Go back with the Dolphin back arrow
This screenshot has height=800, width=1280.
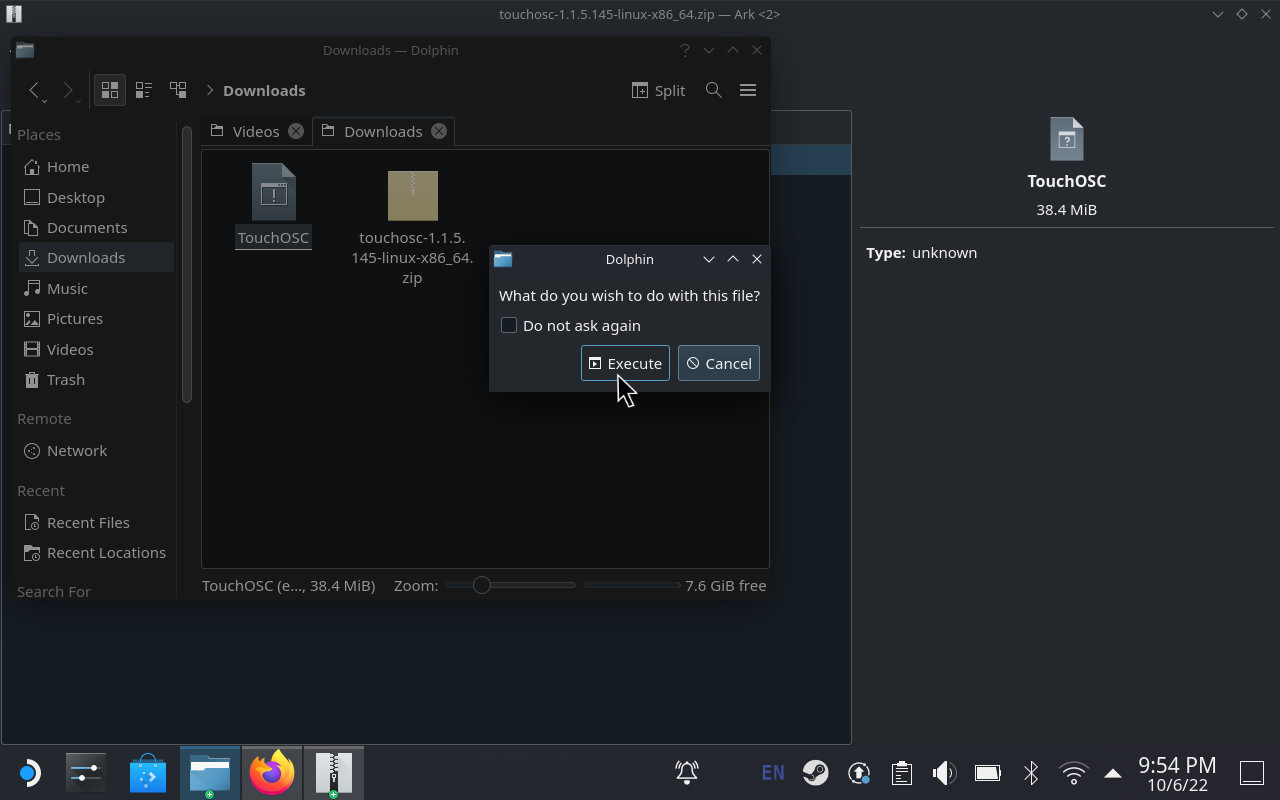35,90
